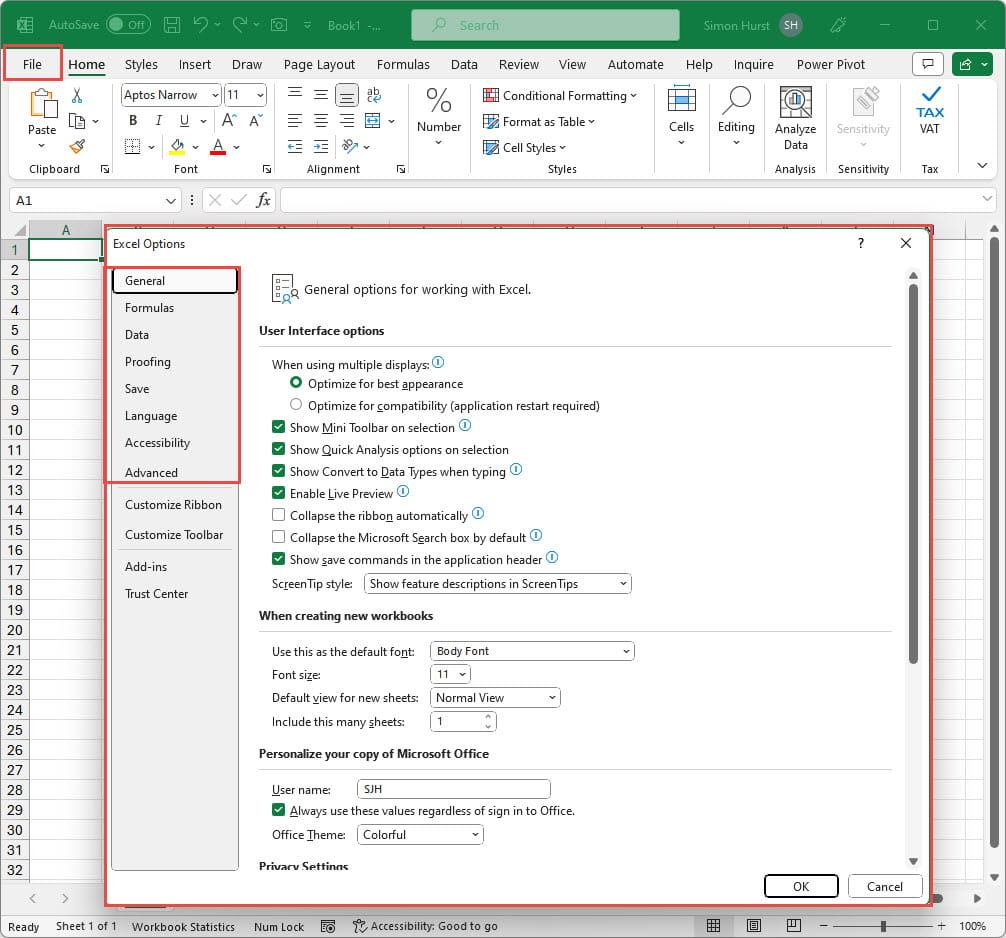This screenshot has width=1006, height=938.
Task: Click the zoom slider in status bar
Action: tap(882, 926)
